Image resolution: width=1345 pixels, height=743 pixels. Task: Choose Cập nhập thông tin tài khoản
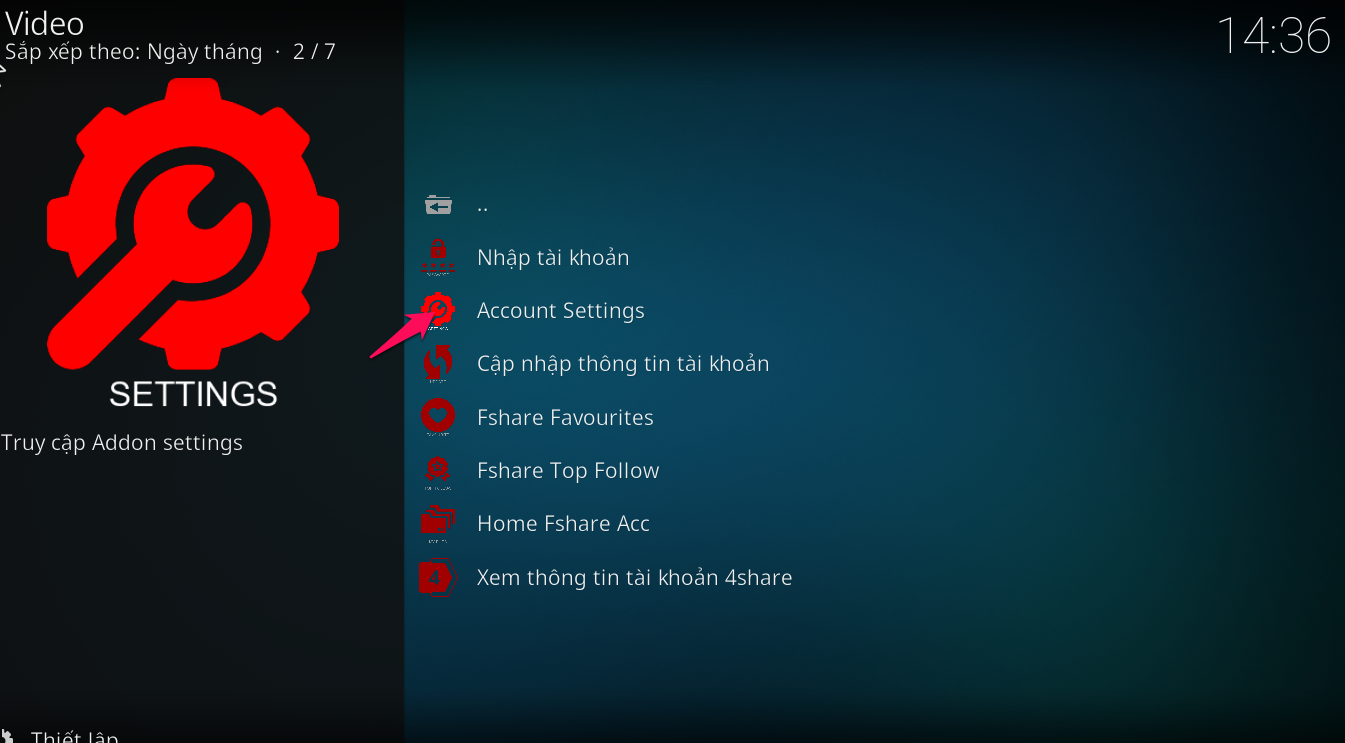click(x=623, y=364)
